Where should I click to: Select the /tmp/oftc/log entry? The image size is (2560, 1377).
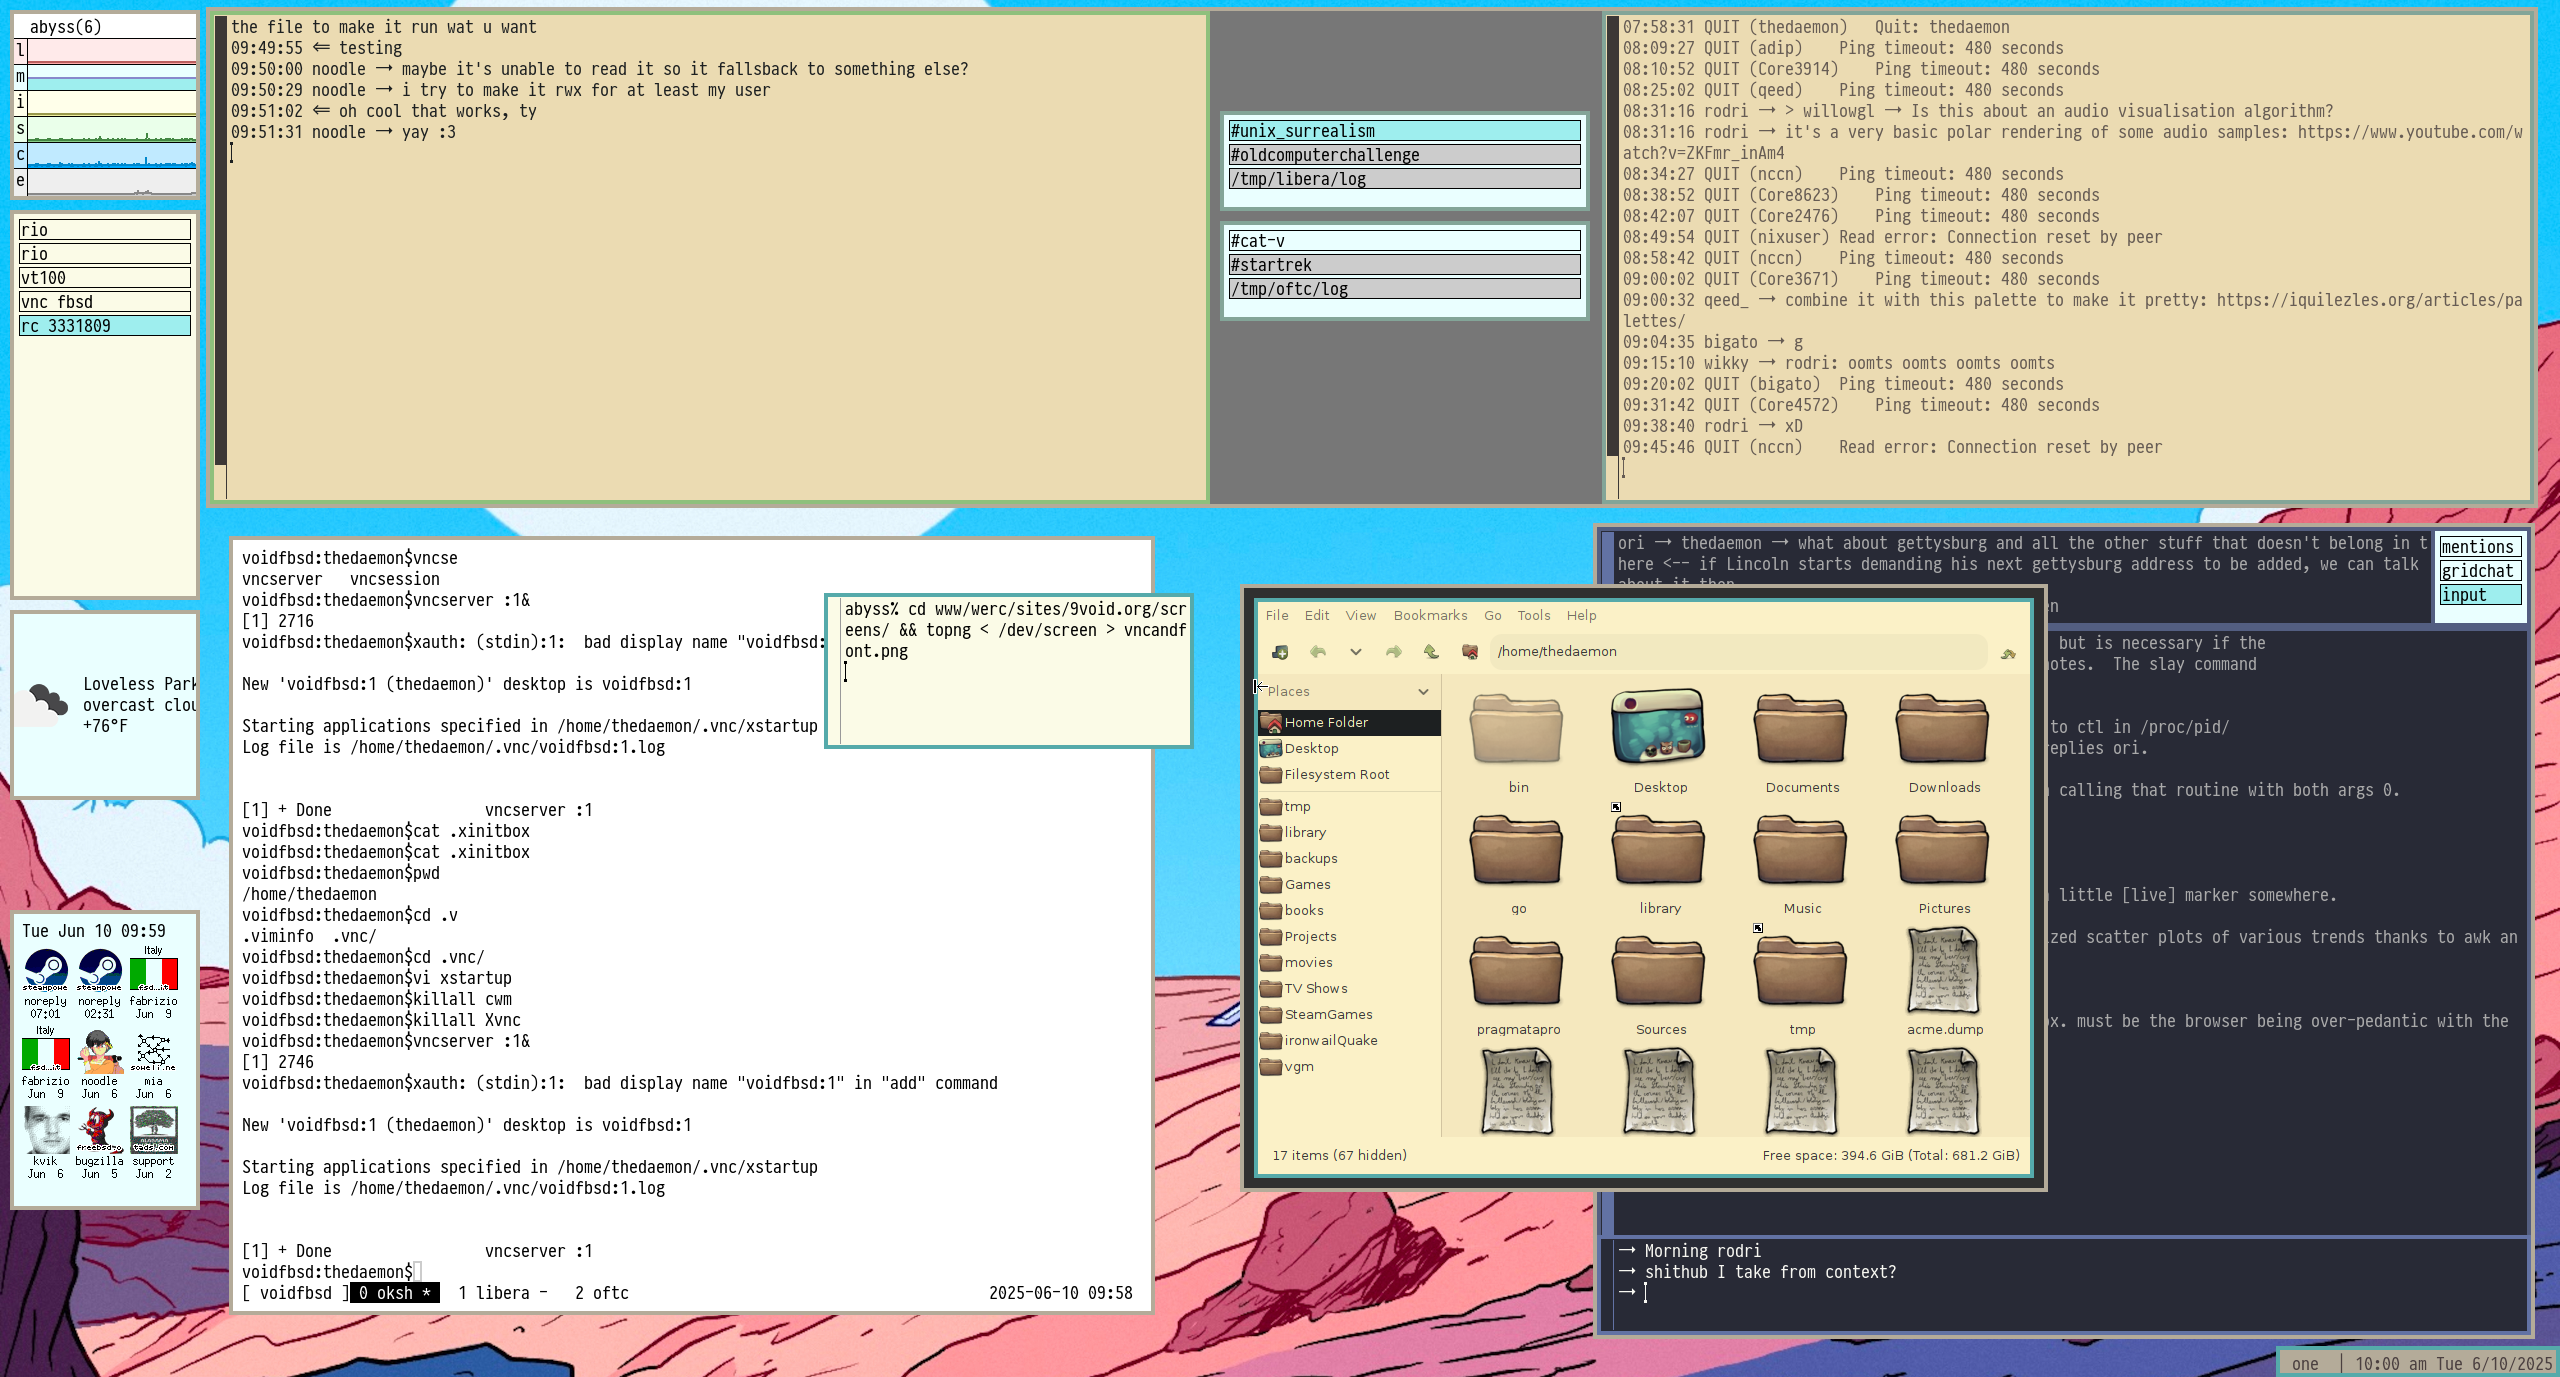coord(1404,289)
